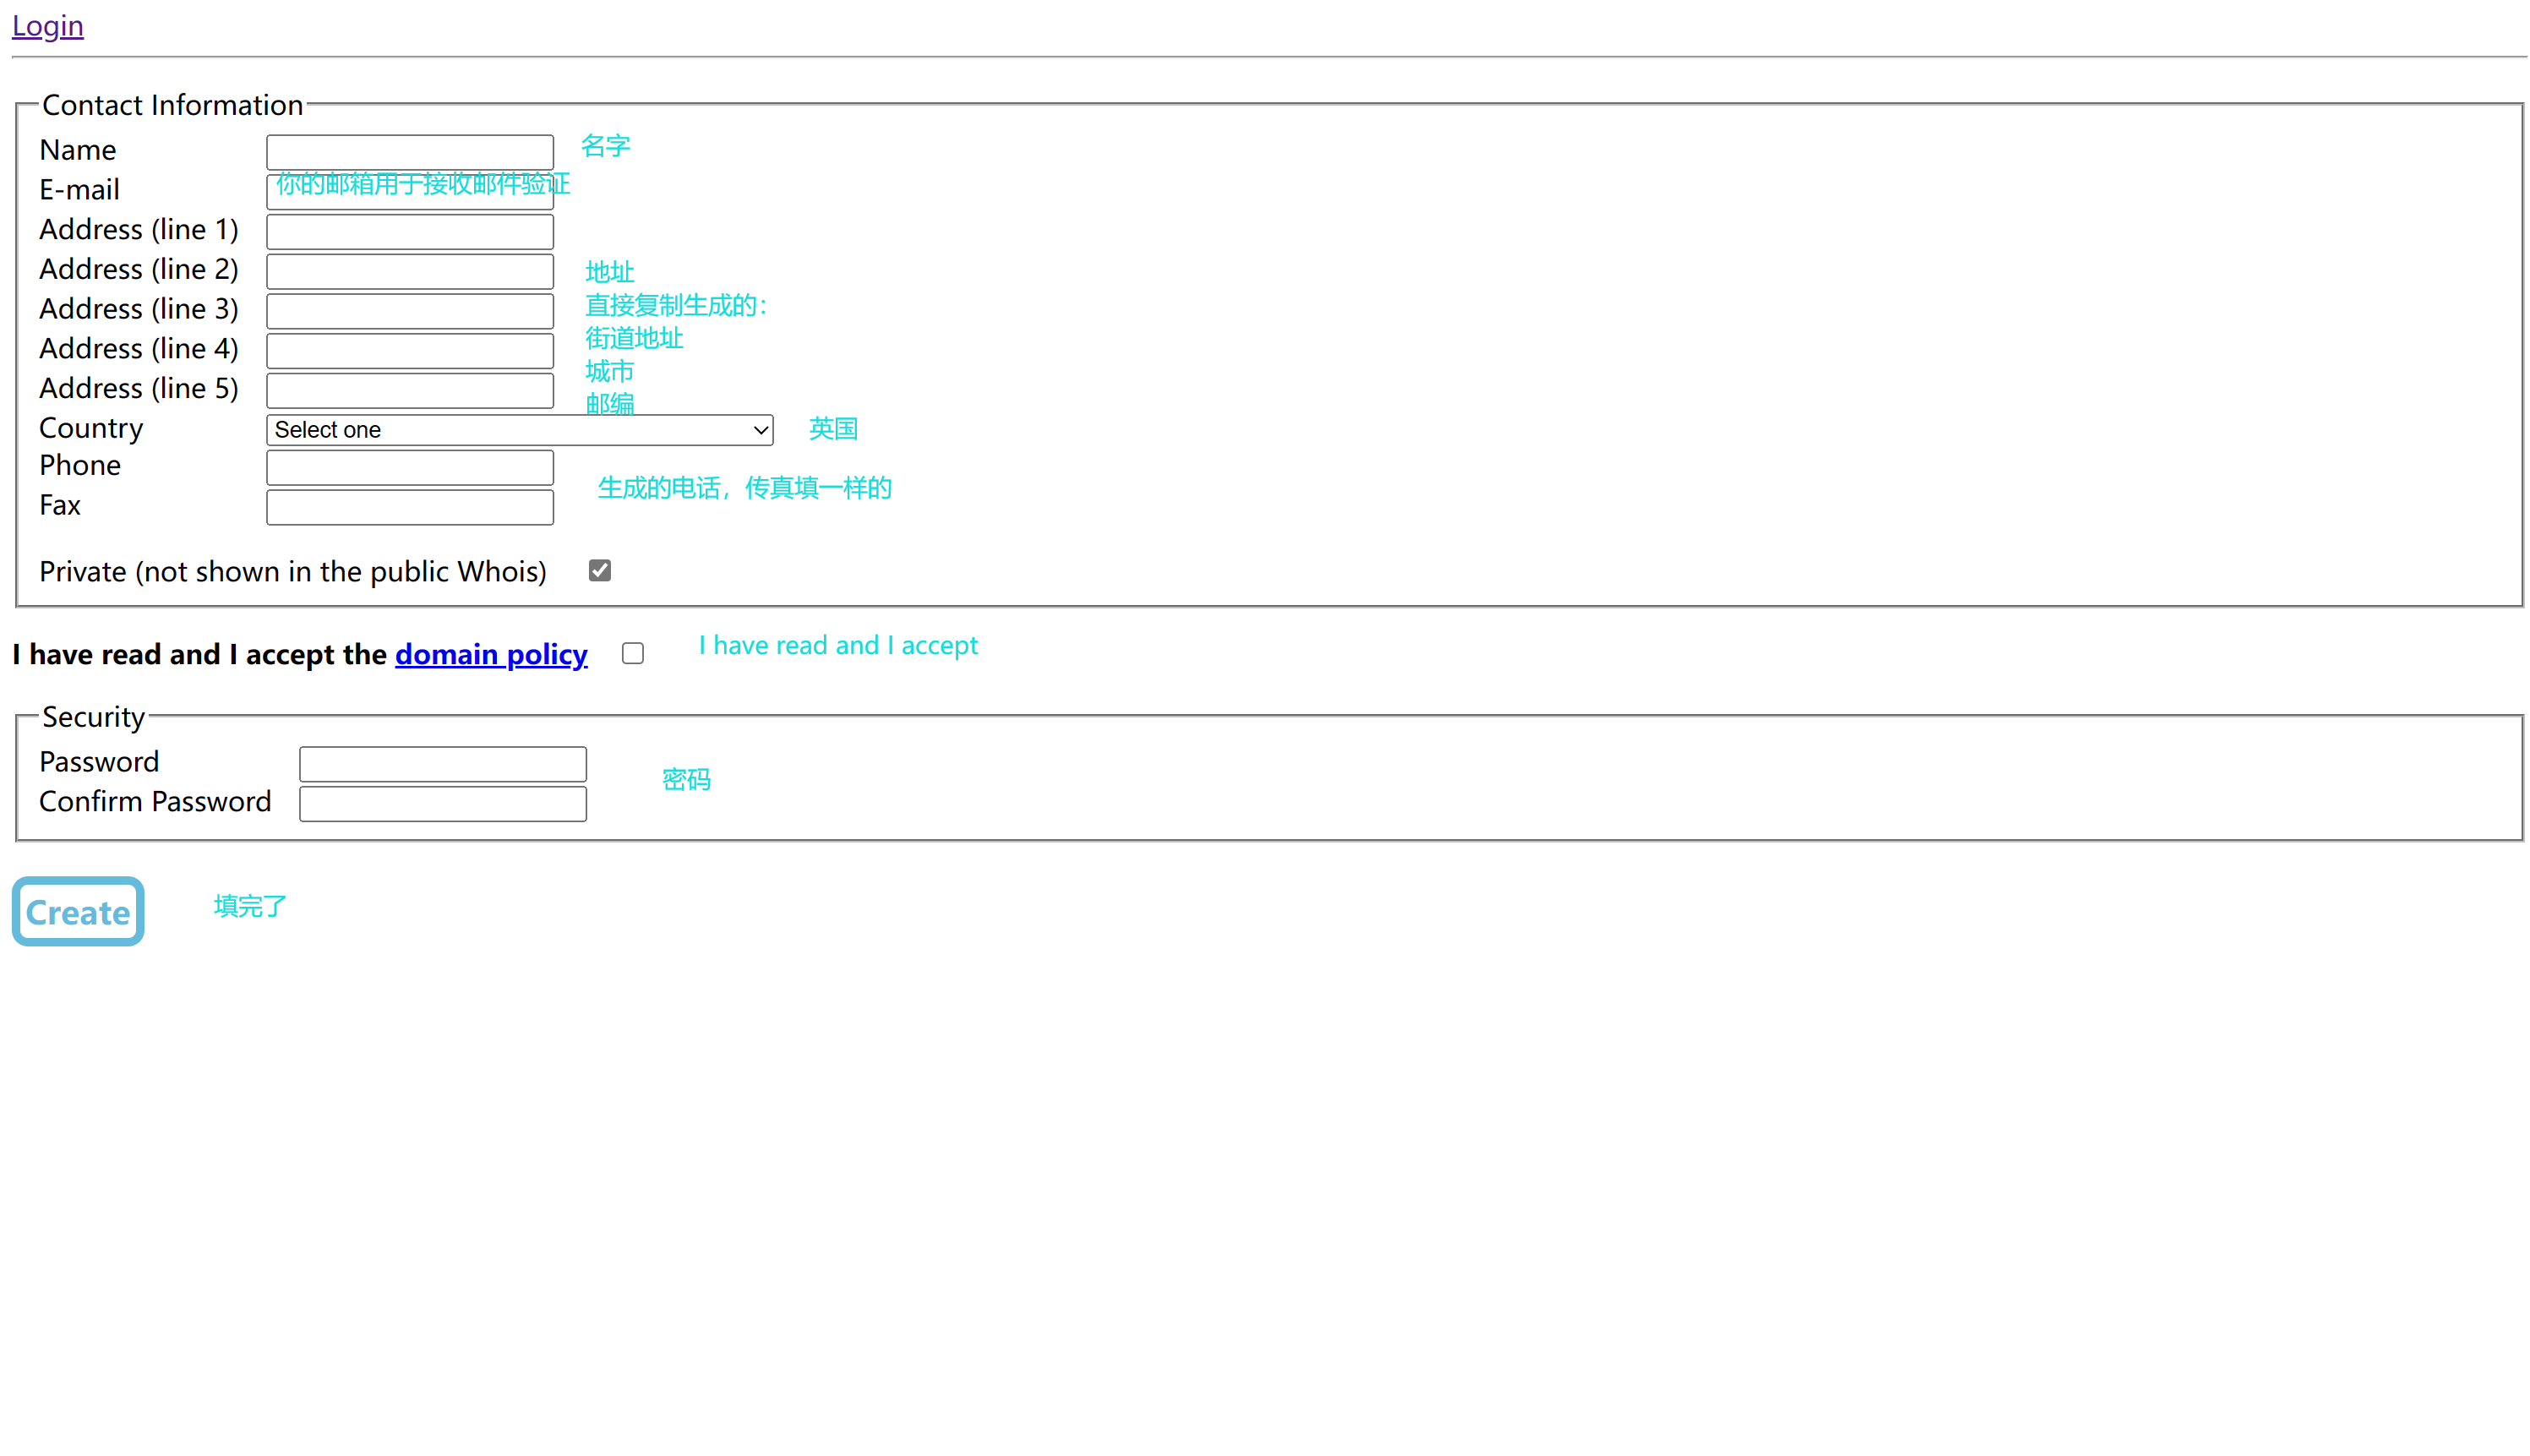Screen dimensions: 2530x1456
Task: Focus the E-mail input box
Action: click(x=409, y=191)
